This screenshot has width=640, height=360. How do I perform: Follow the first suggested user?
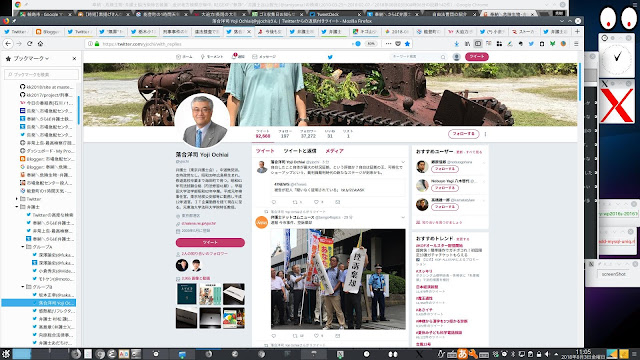point(444,169)
